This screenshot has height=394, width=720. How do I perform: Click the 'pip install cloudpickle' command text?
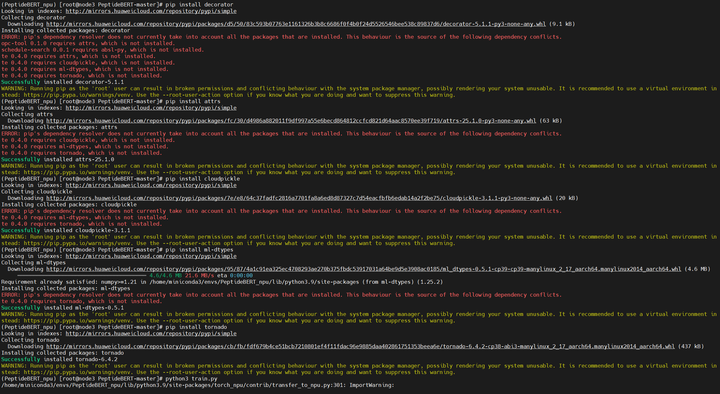[x=202, y=179]
